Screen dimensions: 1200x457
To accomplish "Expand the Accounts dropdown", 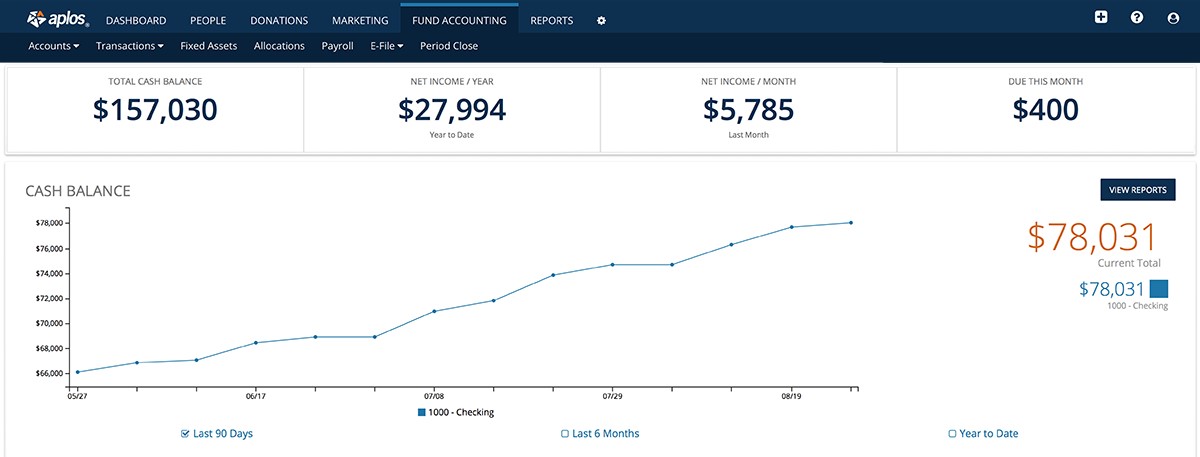I will coord(54,46).
